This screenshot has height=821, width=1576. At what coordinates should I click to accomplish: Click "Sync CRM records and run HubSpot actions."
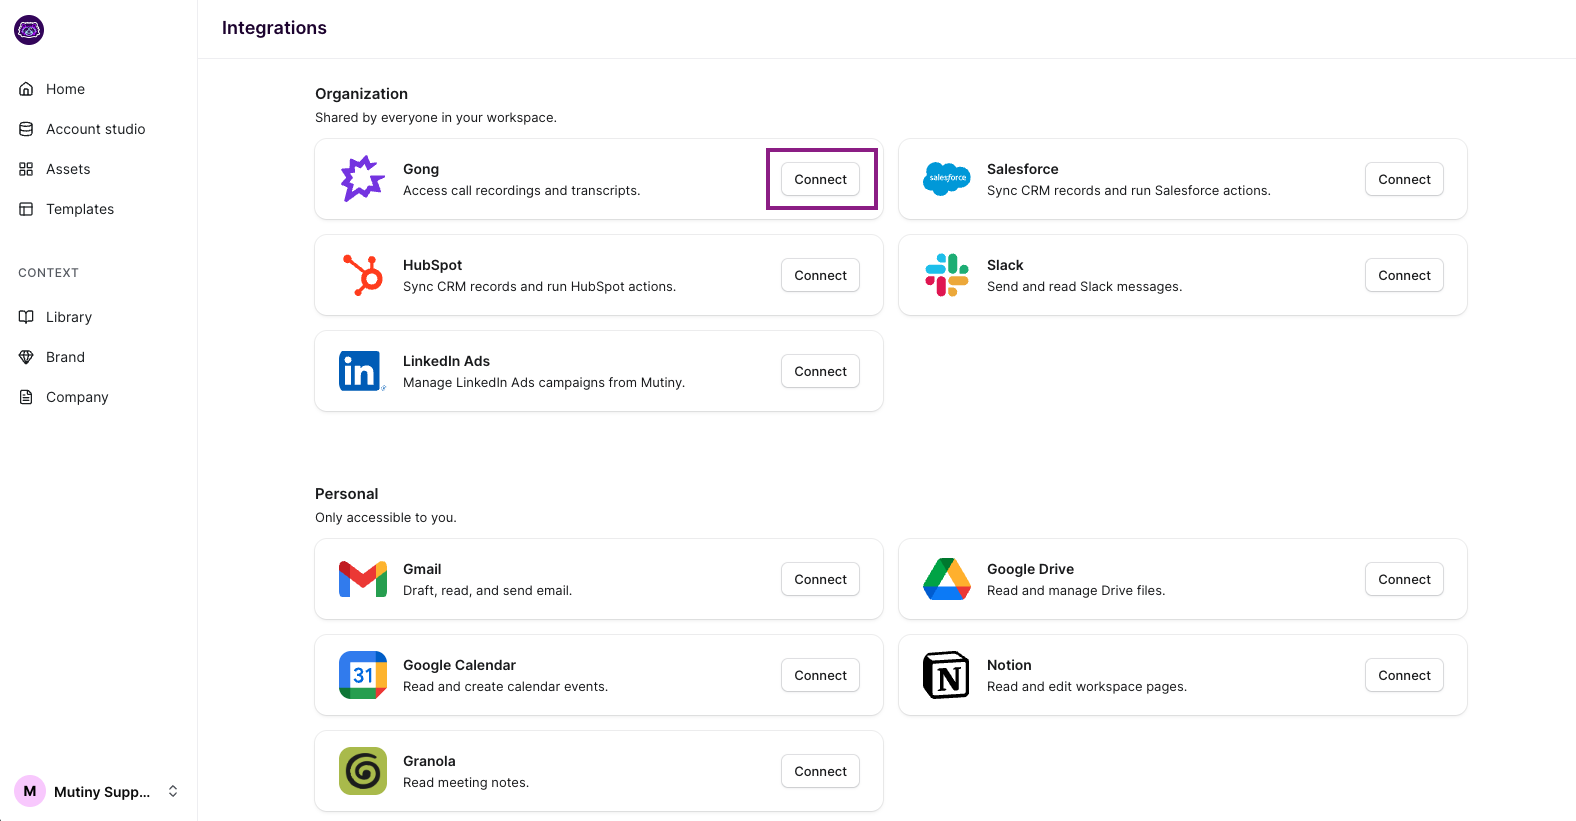pyautogui.click(x=539, y=287)
